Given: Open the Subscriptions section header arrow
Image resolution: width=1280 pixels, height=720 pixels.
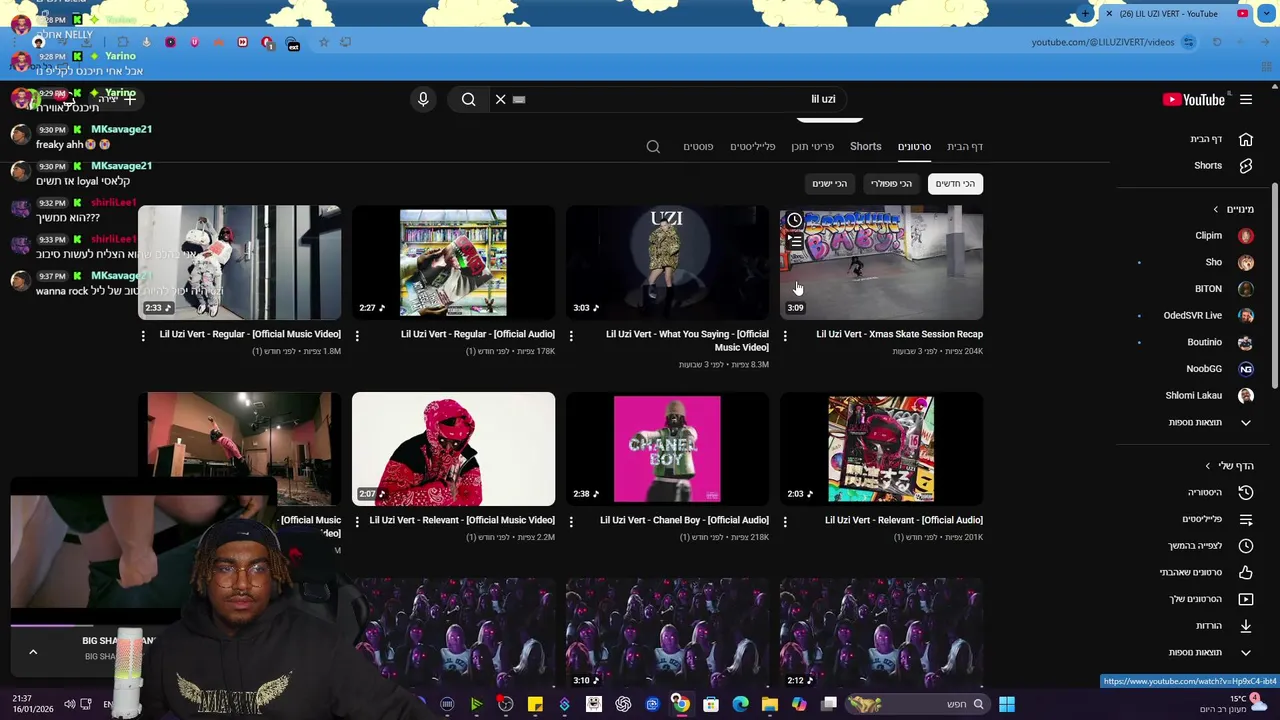Looking at the screenshot, I should [1216, 209].
